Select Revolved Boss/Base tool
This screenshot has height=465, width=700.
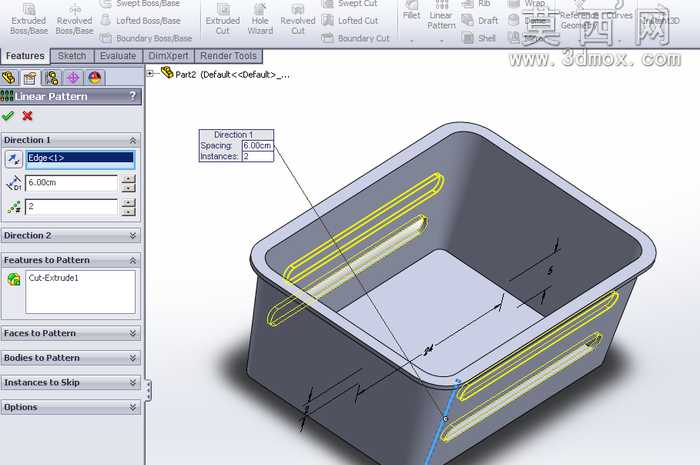[x=74, y=20]
